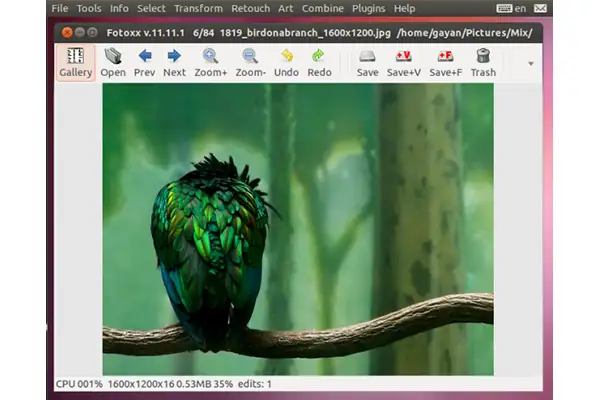Viewport: 600px width, 400px height.
Task: Save the current image
Action: (368, 62)
